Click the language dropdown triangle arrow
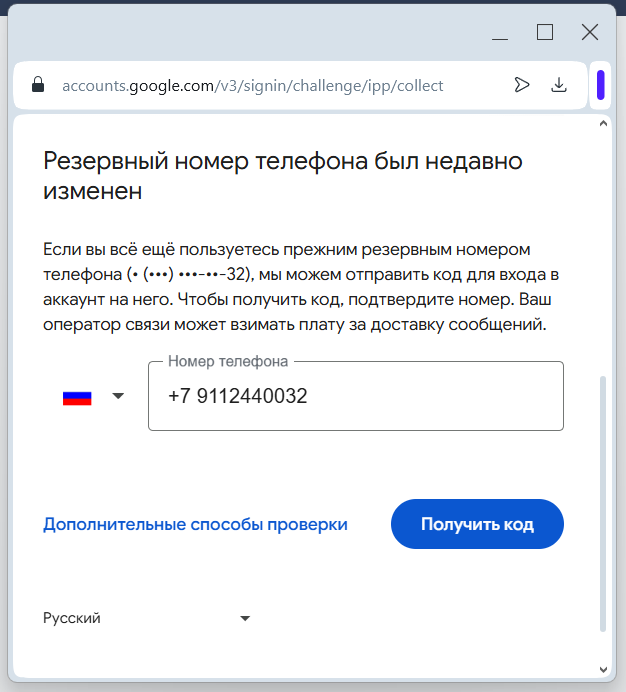Screen dimensions: 626x692 point(245,619)
